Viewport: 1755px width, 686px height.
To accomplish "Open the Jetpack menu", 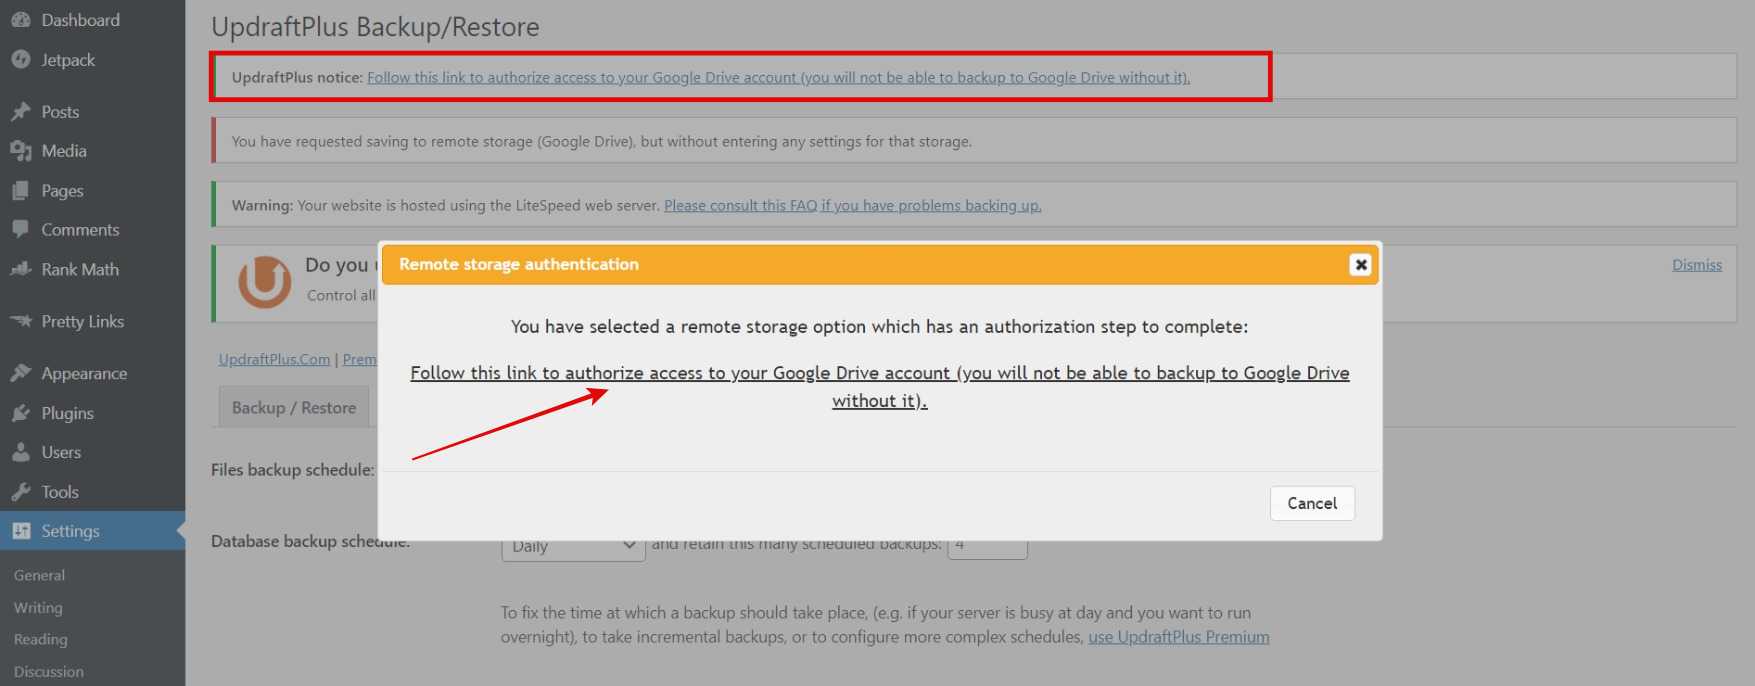I will (x=68, y=60).
